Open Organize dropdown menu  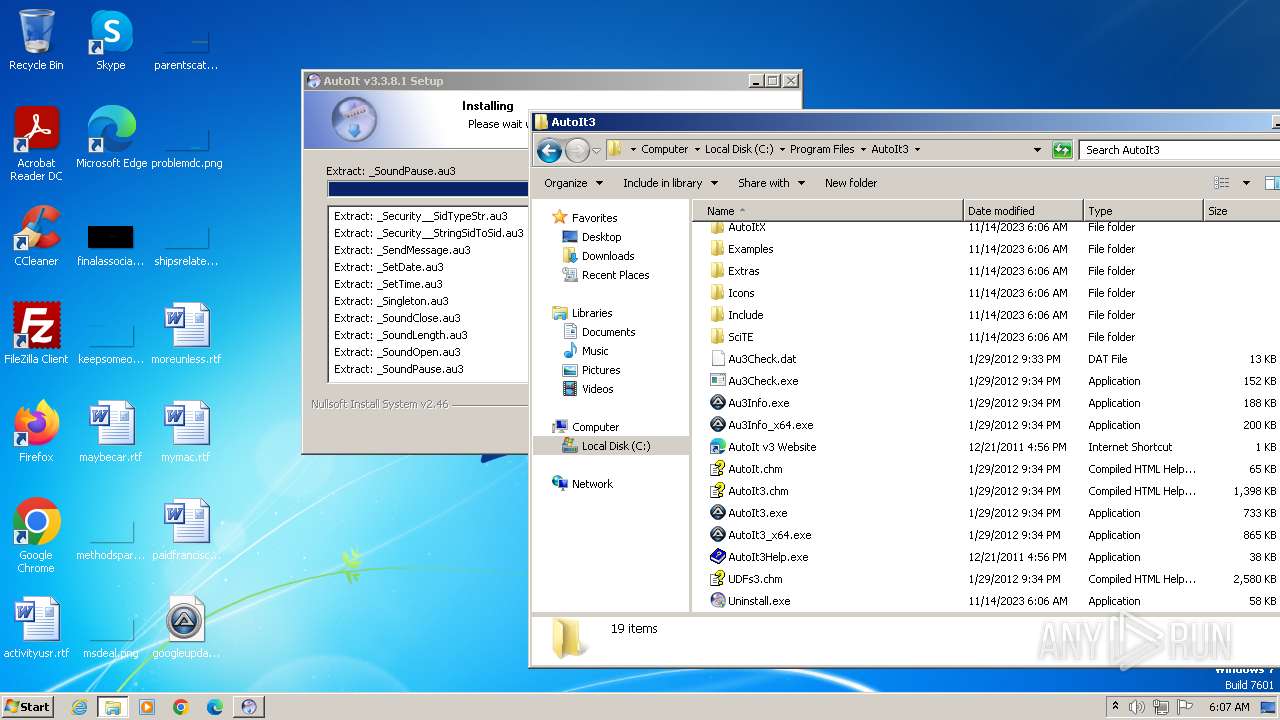(573, 183)
